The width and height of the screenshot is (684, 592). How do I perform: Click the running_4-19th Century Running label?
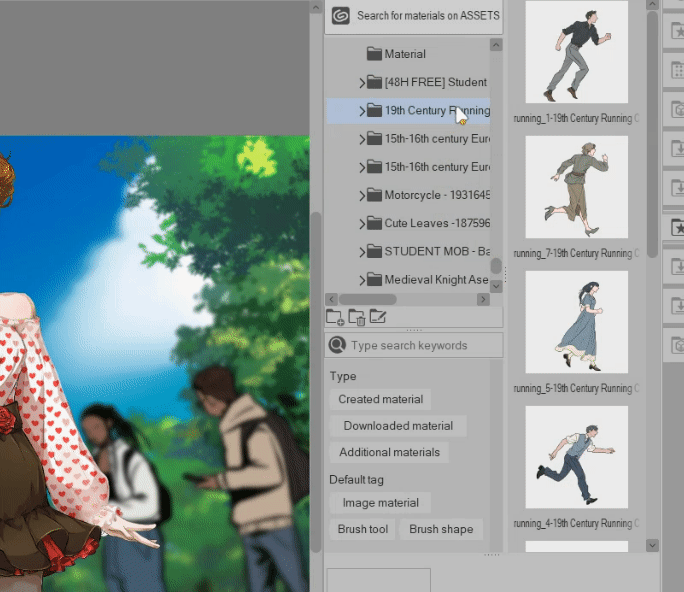click(x=576, y=524)
